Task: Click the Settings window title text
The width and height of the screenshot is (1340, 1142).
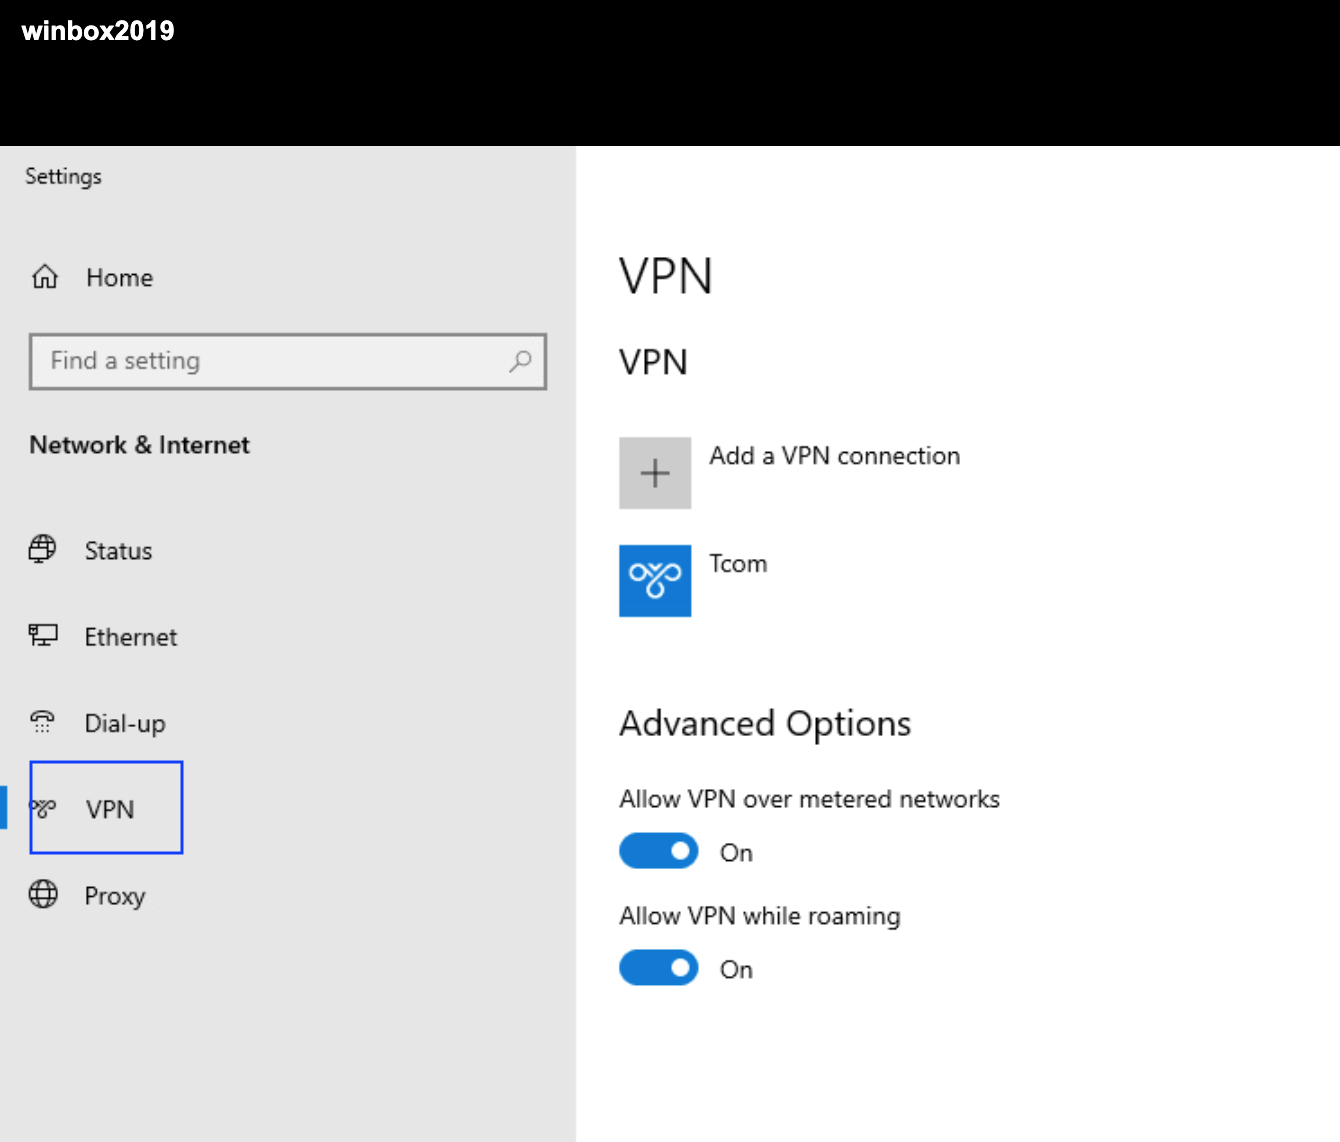Action: click(x=63, y=176)
